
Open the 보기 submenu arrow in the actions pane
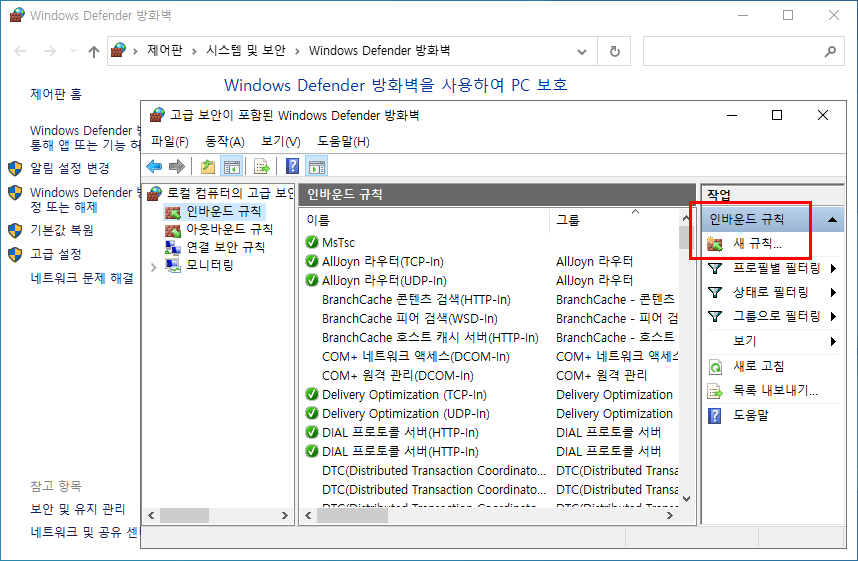point(833,342)
